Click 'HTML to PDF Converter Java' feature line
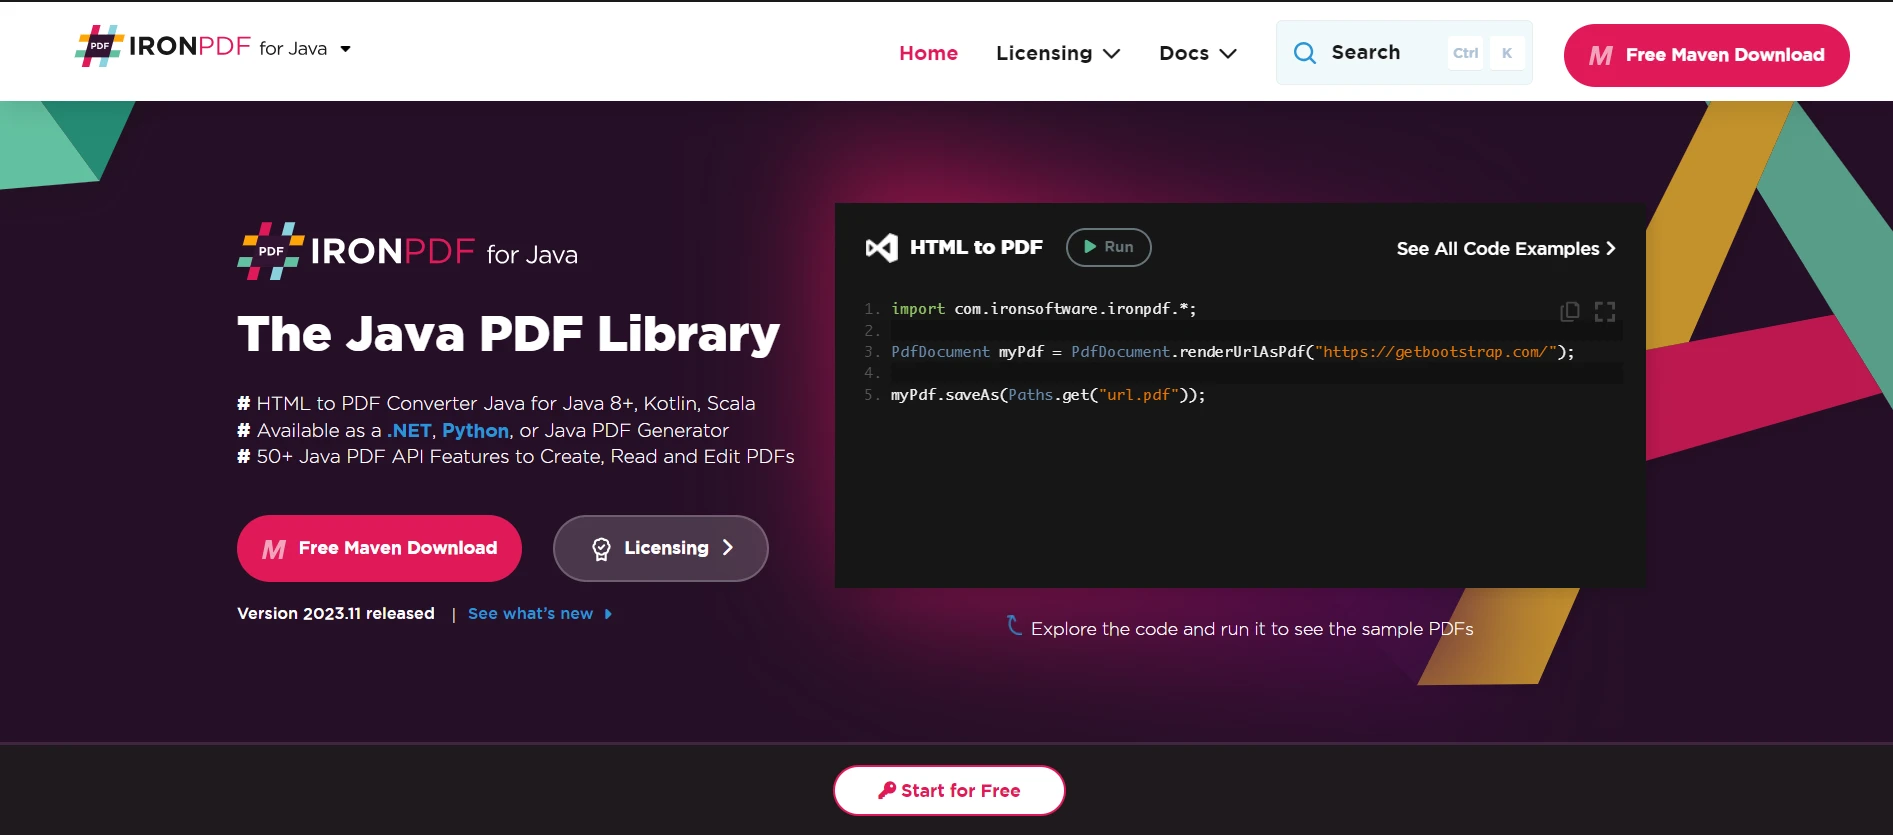The width and height of the screenshot is (1893, 835). [496, 403]
